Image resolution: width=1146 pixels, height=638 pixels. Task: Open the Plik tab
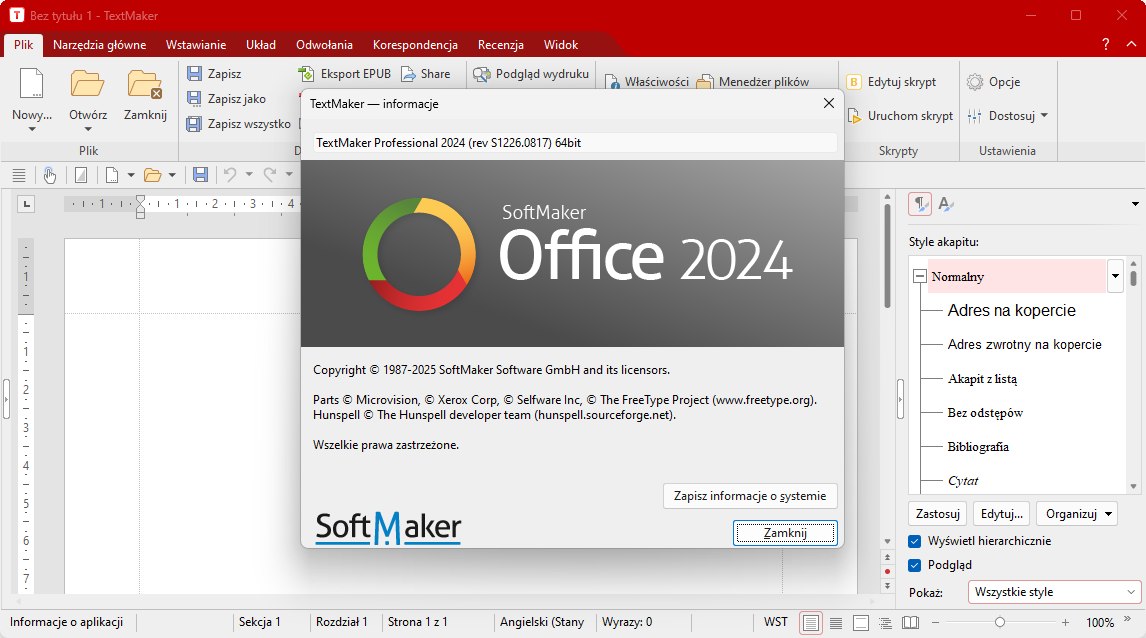23,45
